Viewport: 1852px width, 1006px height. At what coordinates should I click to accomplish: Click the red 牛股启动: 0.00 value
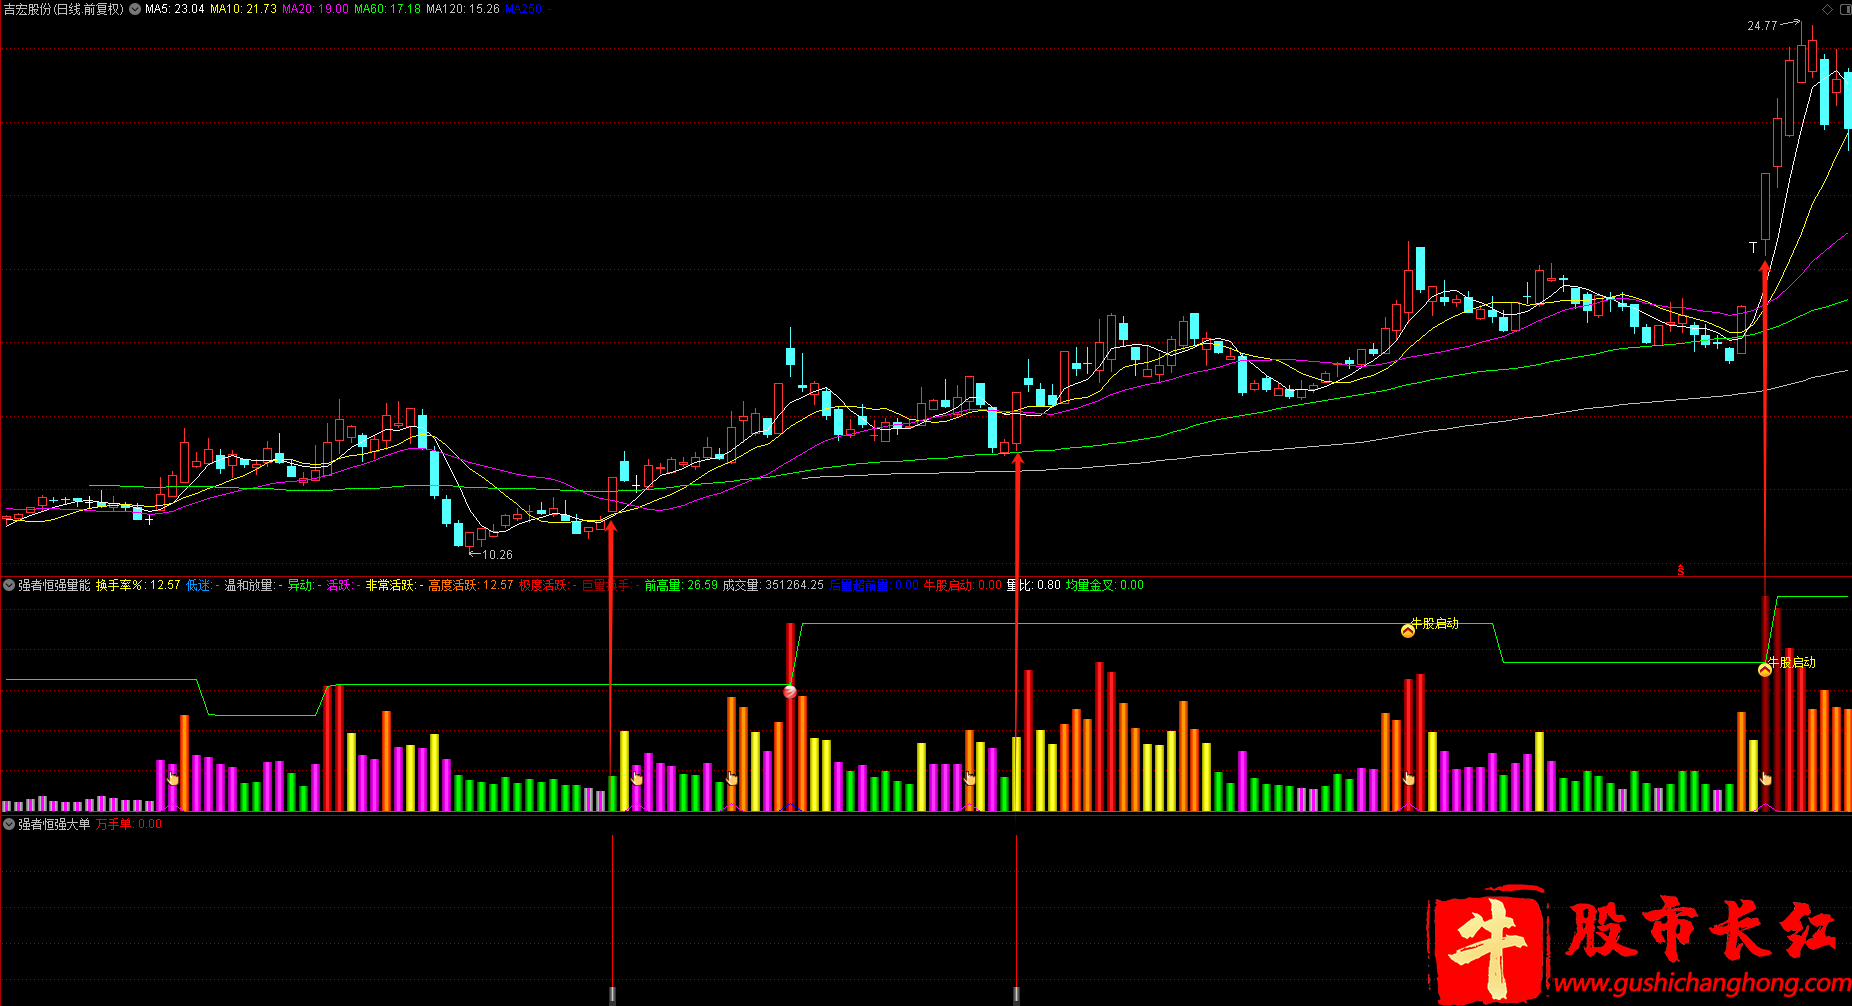[x=962, y=585]
